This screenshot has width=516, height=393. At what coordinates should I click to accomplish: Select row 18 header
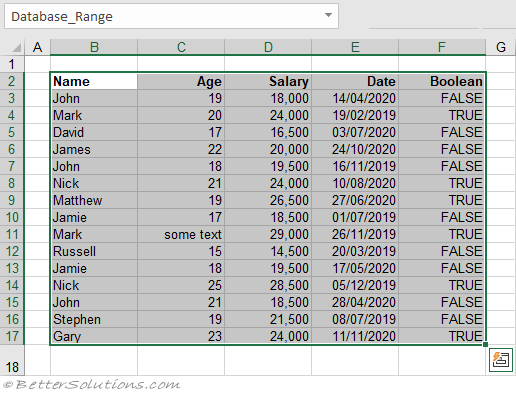point(12,360)
